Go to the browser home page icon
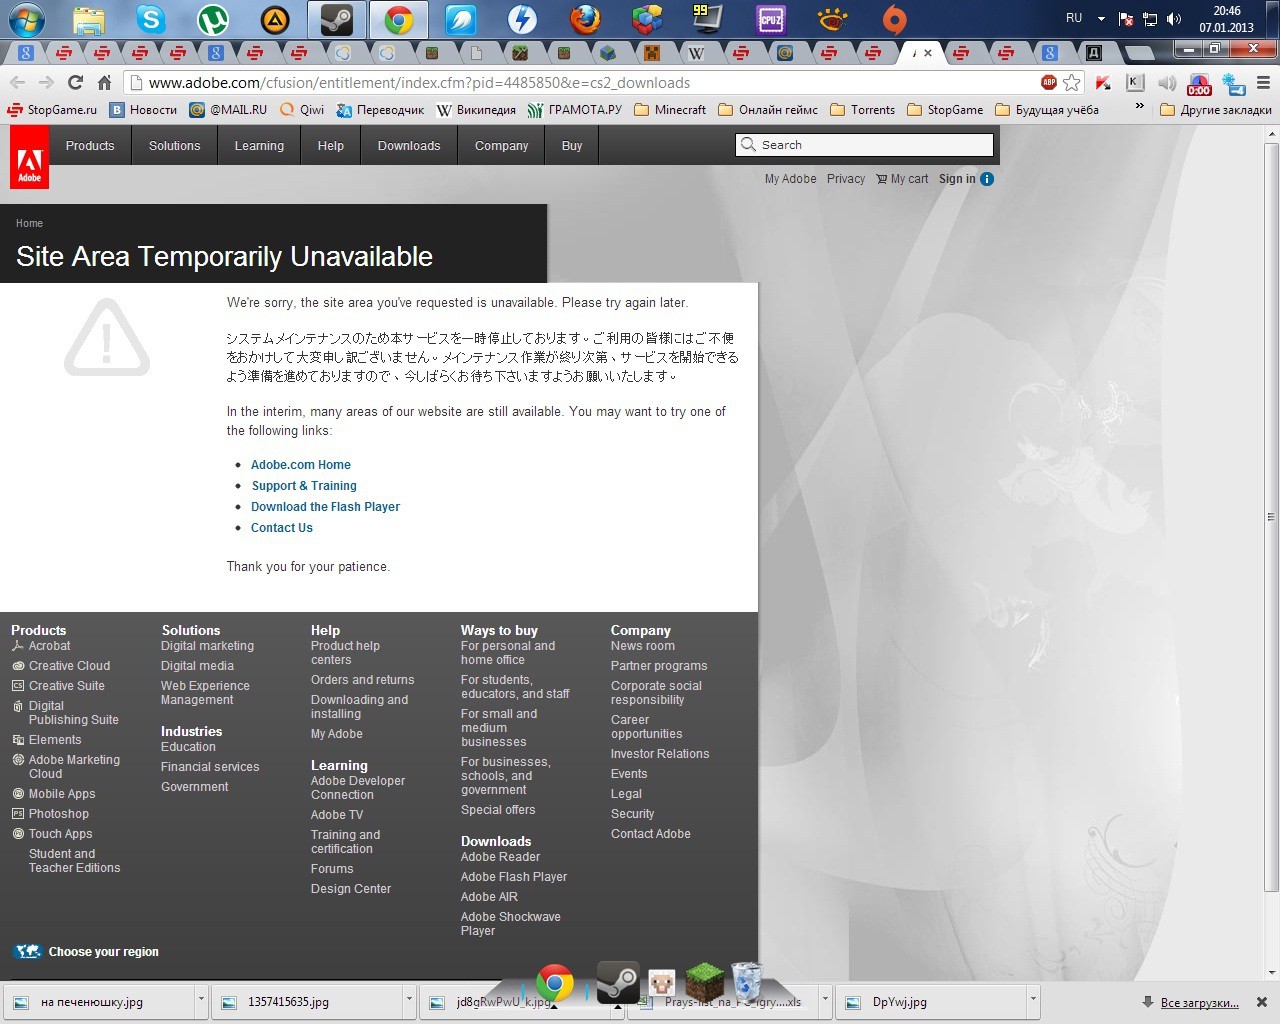Image resolution: width=1280 pixels, height=1024 pixels. coord(104,83)
